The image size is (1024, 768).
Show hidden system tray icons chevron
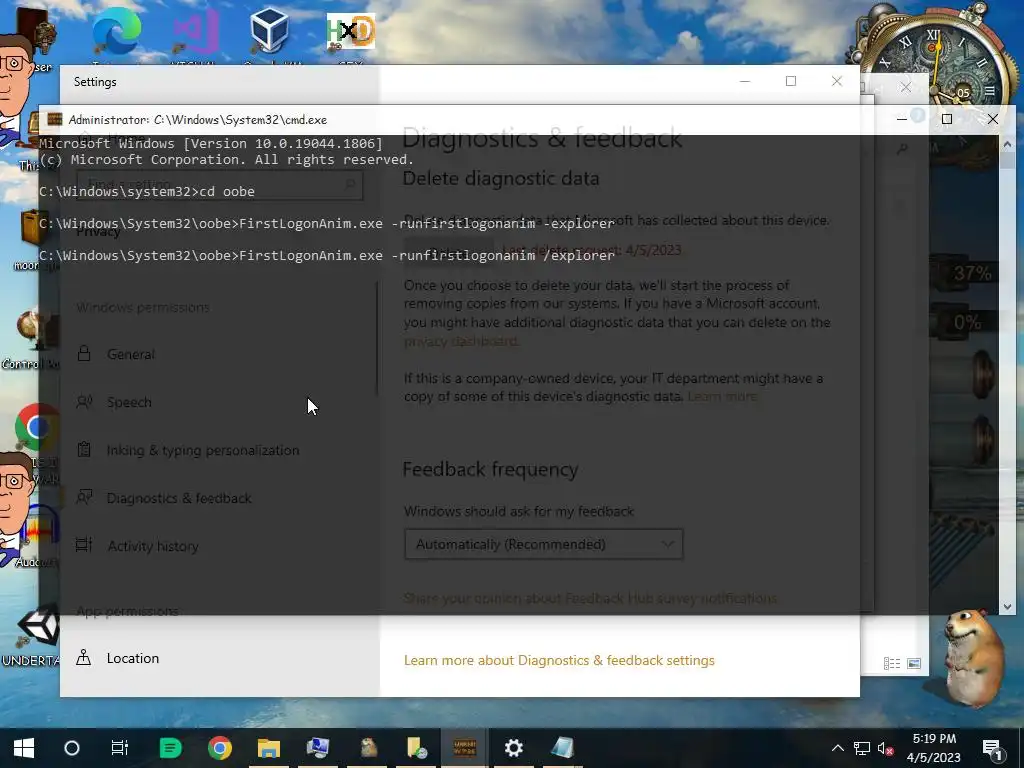[x=837, y=748]
